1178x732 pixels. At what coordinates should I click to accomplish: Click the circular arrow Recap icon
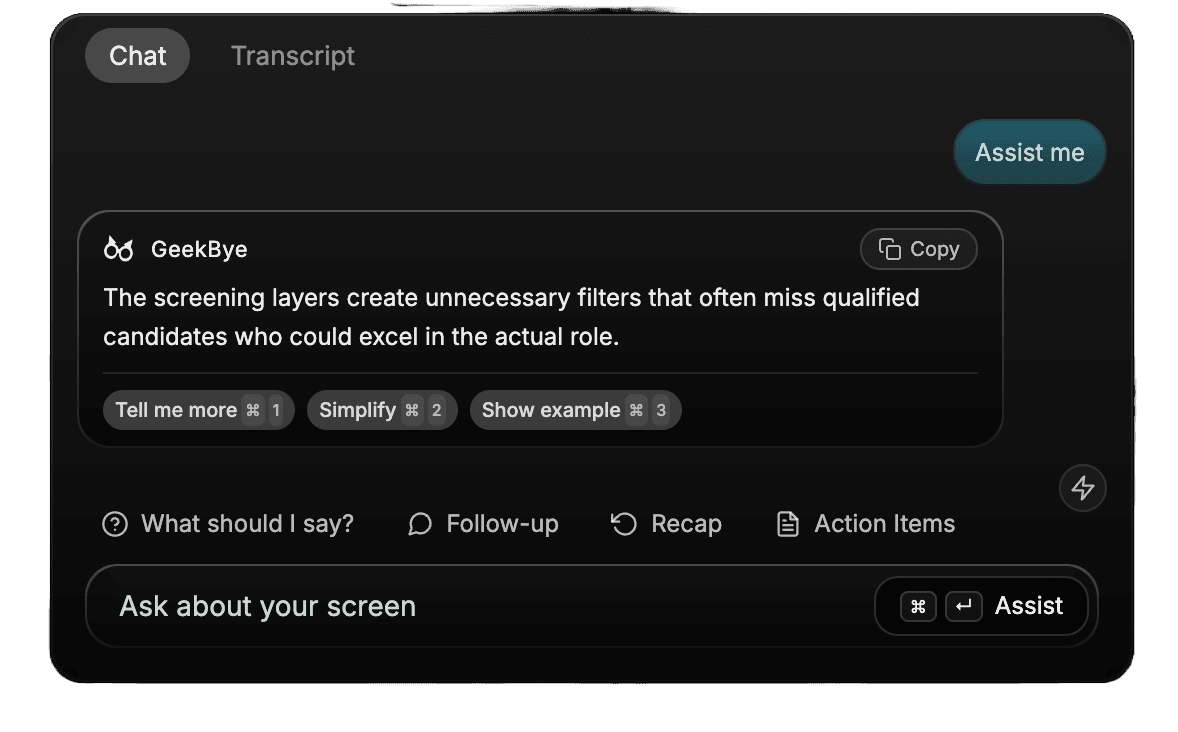click(x=622, y=523)
